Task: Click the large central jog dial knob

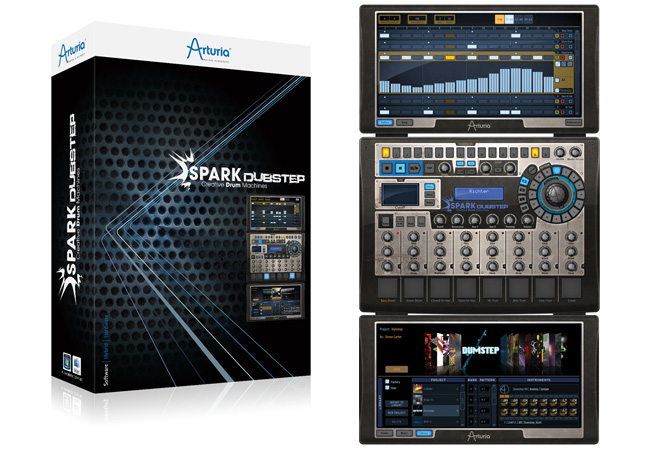Action: [x=557, y=194]
